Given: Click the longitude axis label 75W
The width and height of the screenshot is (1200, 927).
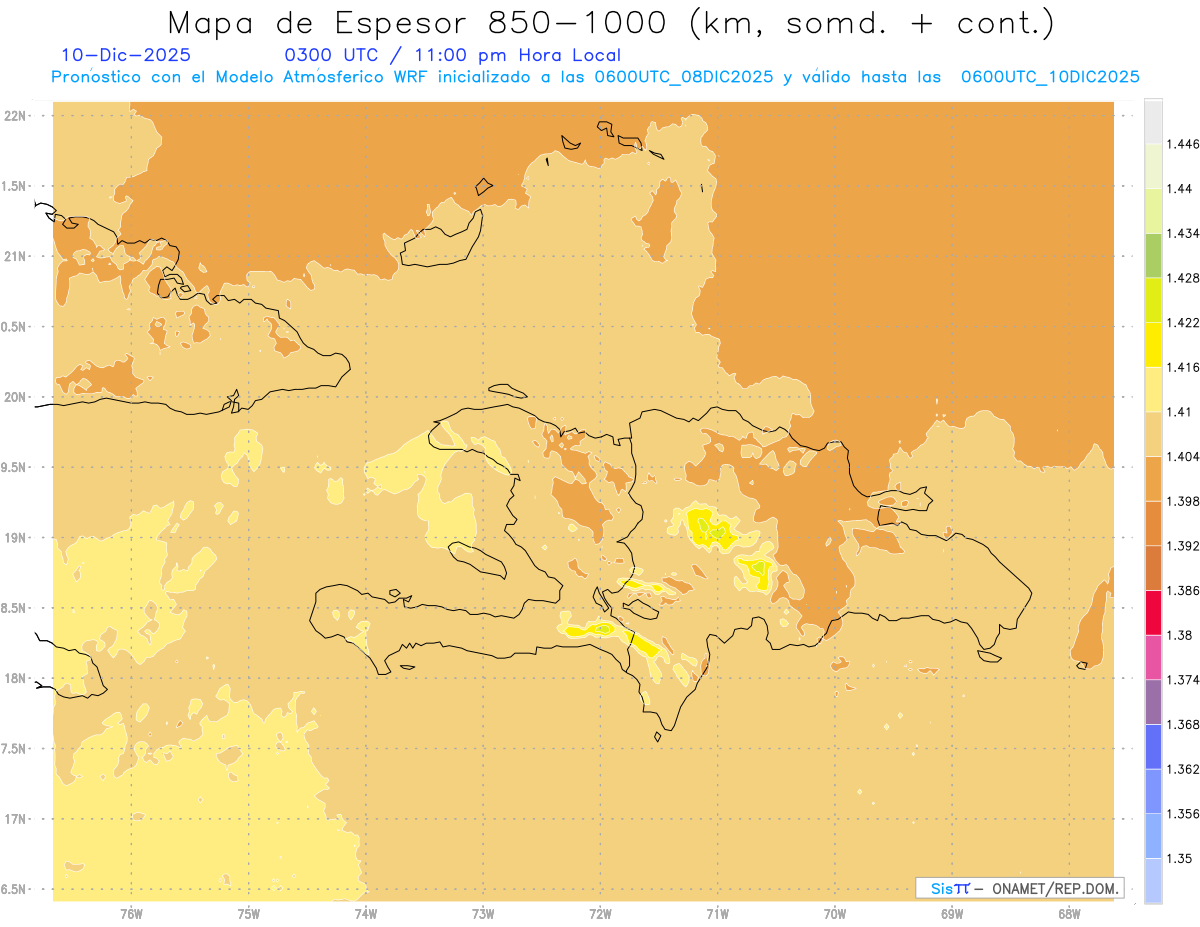Looking at the screenshot, I should click(x=249, y=913).
